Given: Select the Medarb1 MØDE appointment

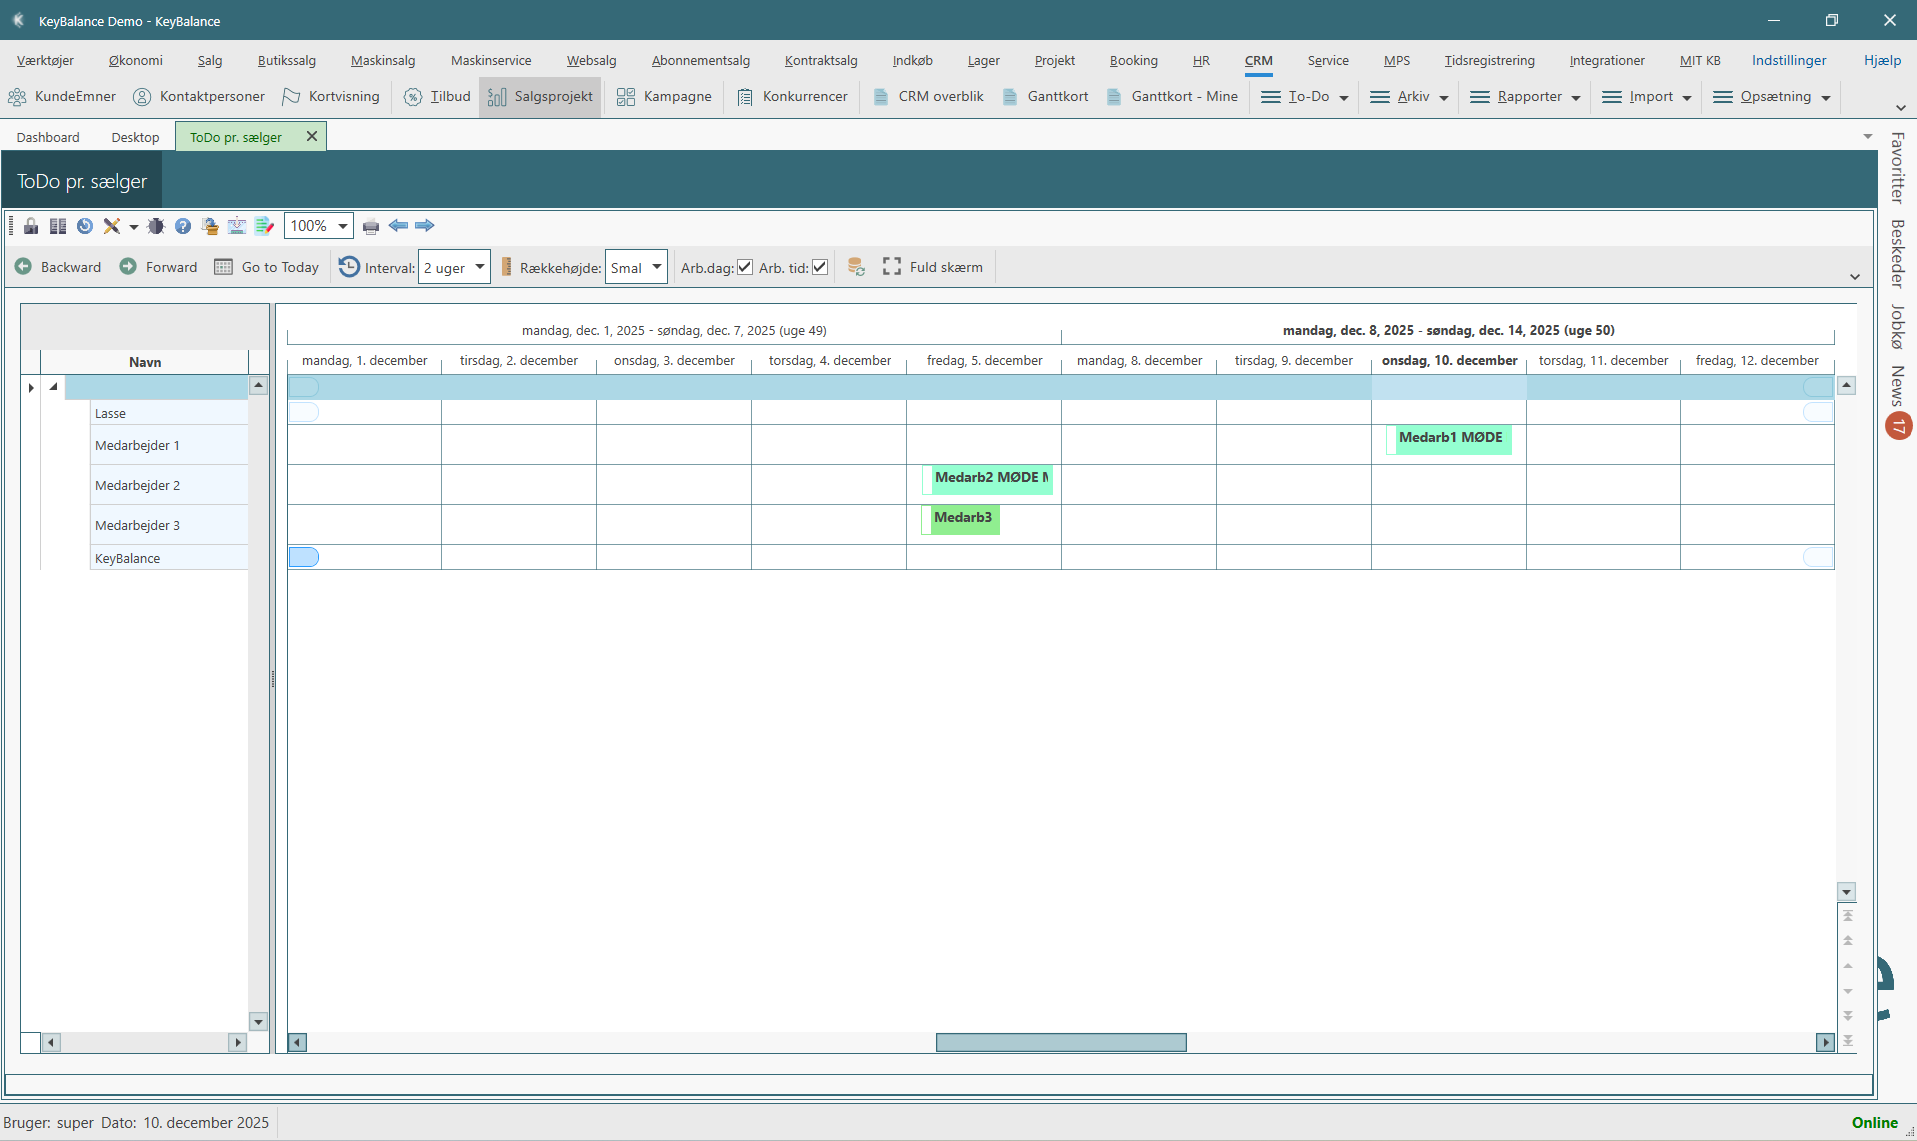Looking at the screenshot, I should coord(1449,438).
